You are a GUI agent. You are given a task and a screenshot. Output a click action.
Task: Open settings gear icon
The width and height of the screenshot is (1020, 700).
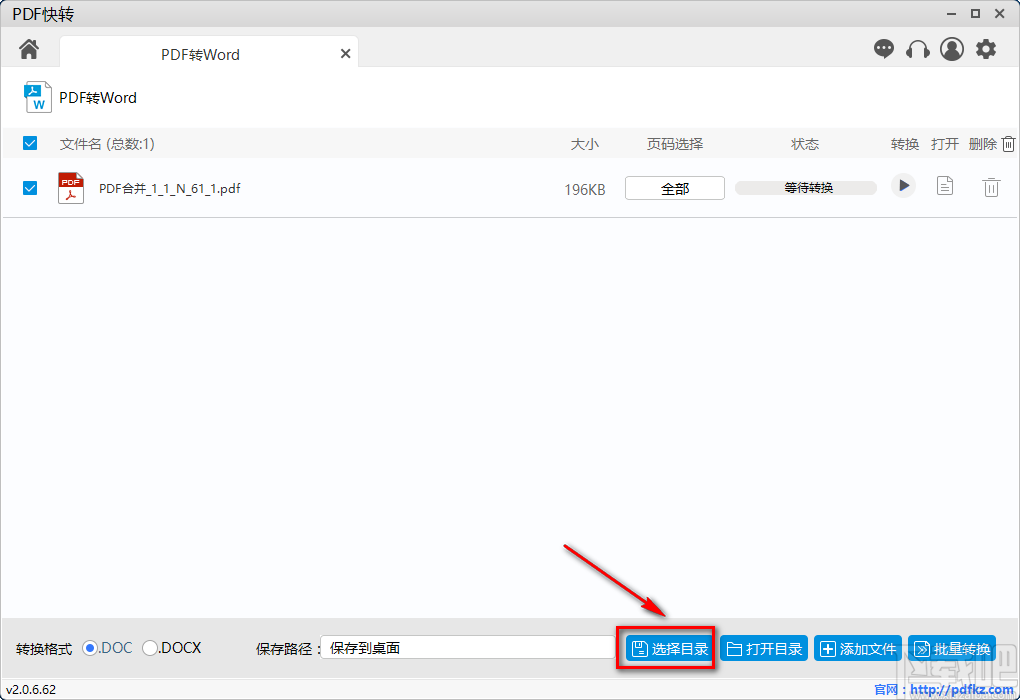click(x=986, y=49)
